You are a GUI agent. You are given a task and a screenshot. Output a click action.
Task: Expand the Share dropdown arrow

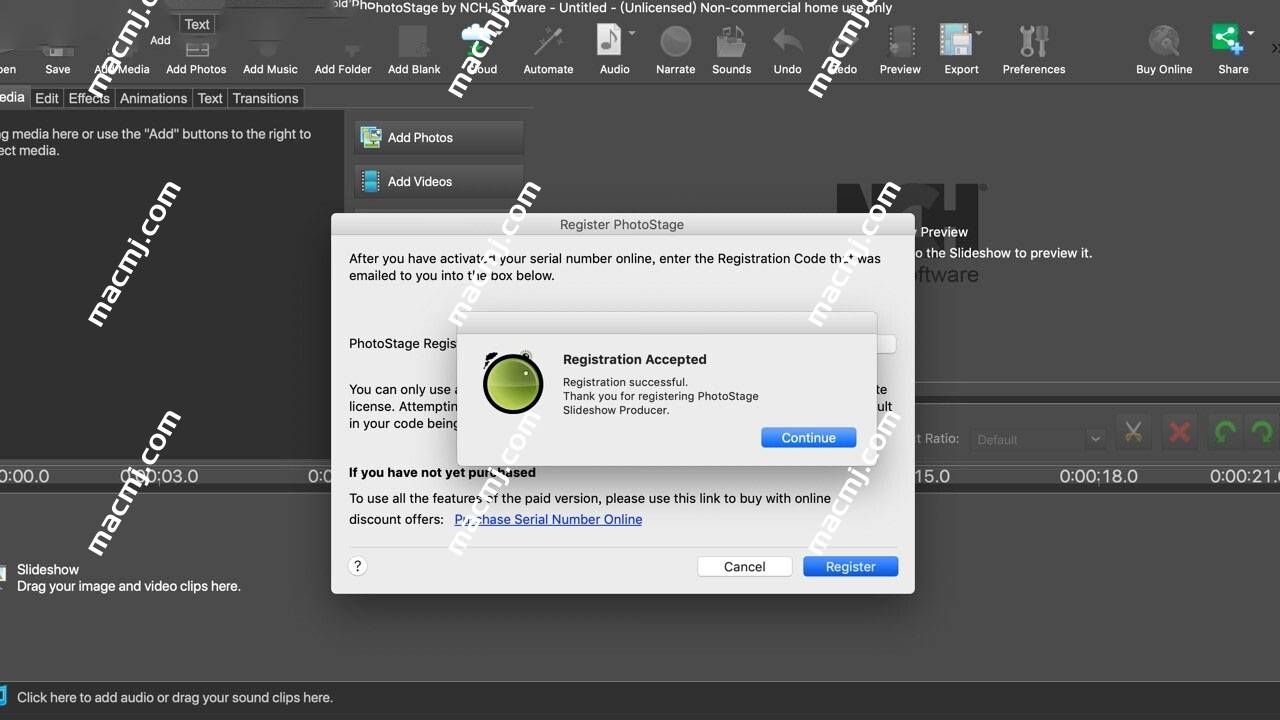coord(1250,33)
